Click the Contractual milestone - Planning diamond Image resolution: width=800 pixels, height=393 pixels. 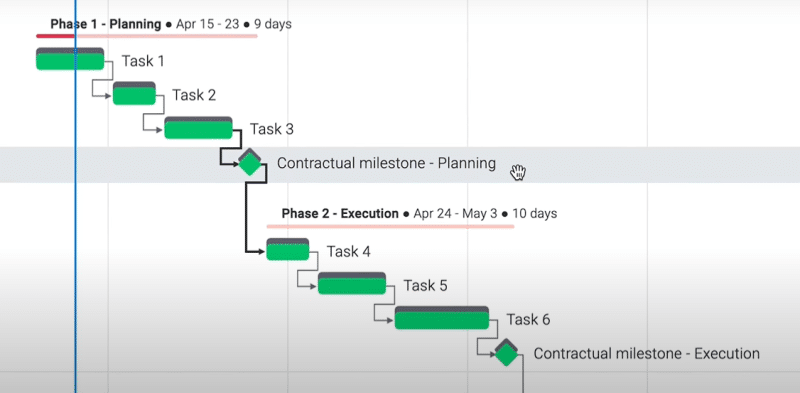[249, 163]
